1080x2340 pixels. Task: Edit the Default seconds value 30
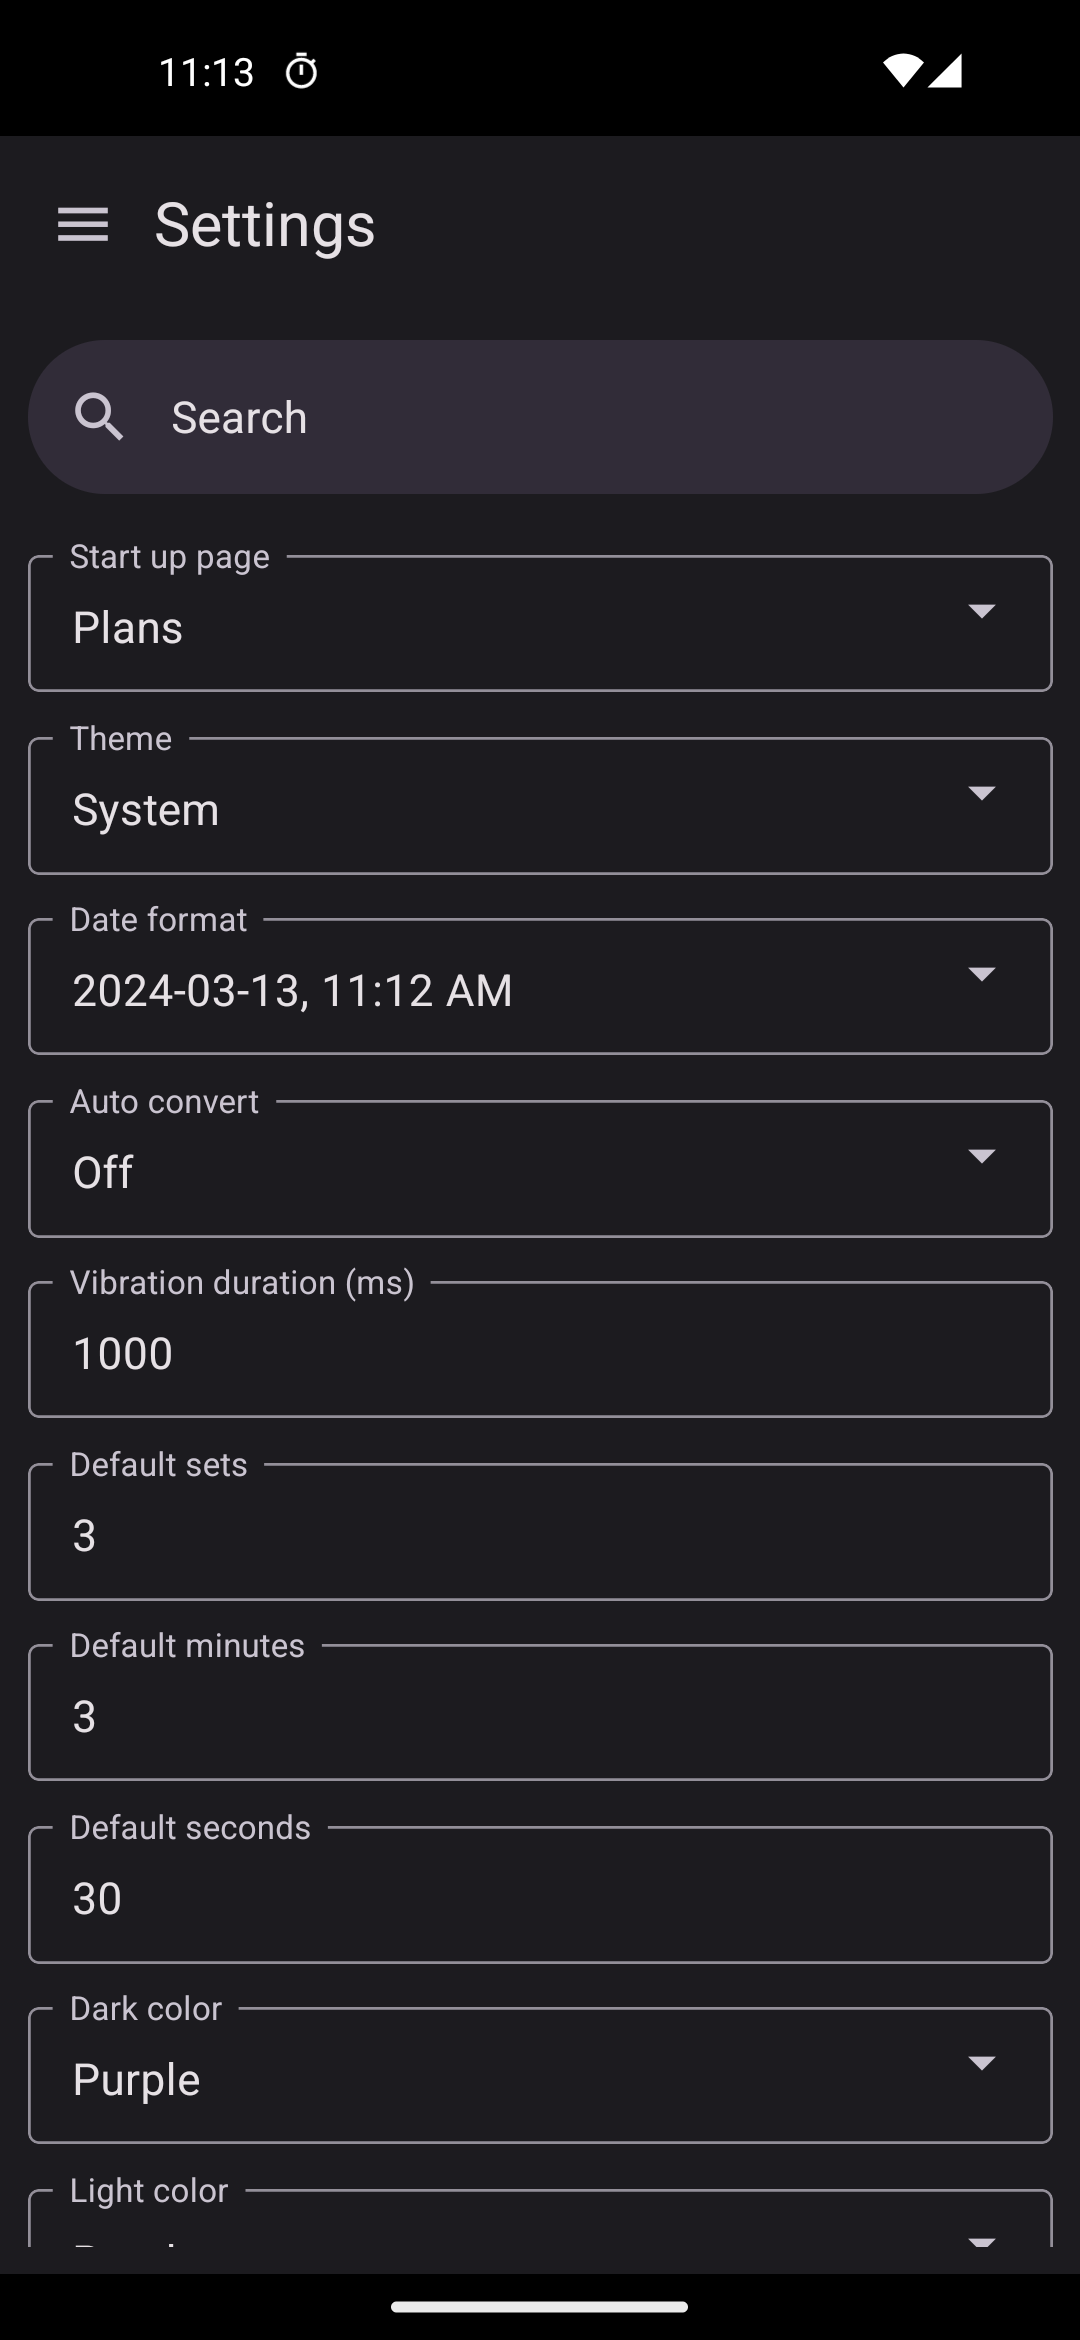point(540,1897)
